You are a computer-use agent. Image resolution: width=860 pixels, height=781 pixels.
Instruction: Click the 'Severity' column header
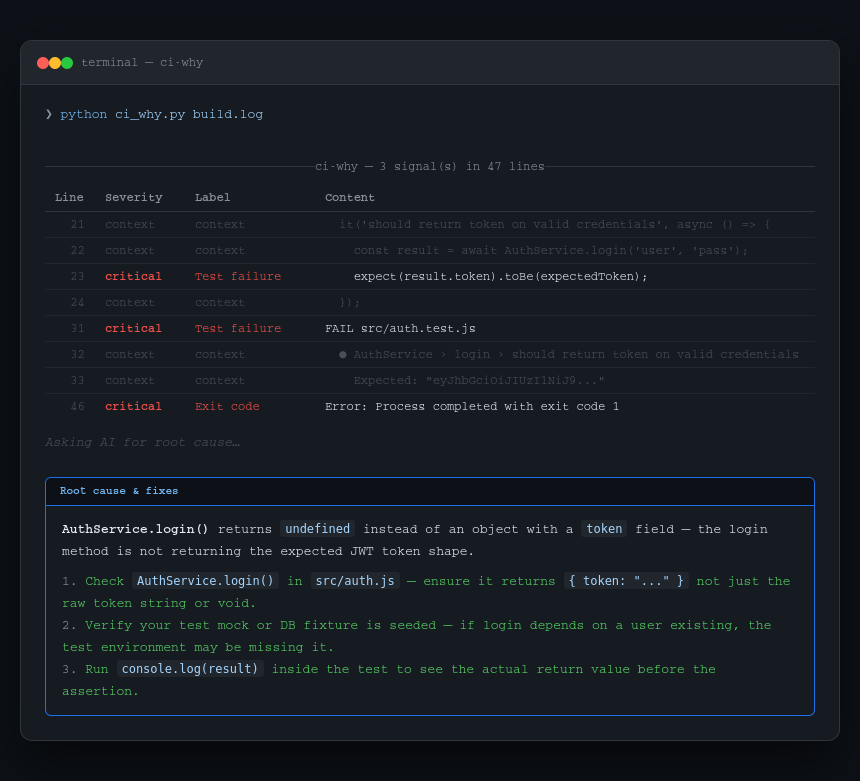[x=134, y=197]
